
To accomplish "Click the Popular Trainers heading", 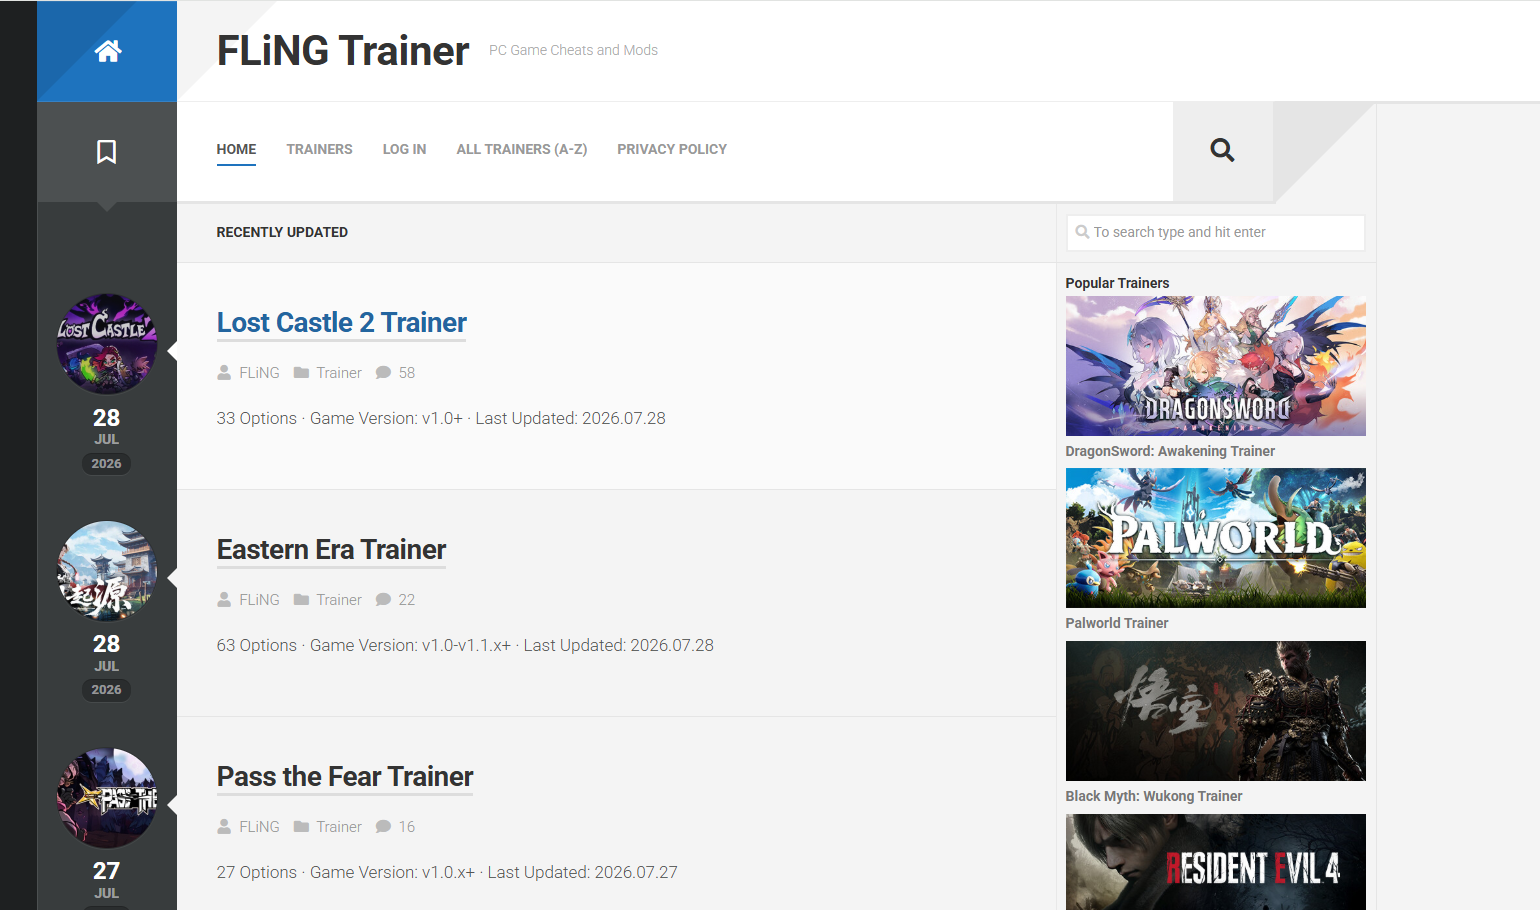I will click(1117, 283).
